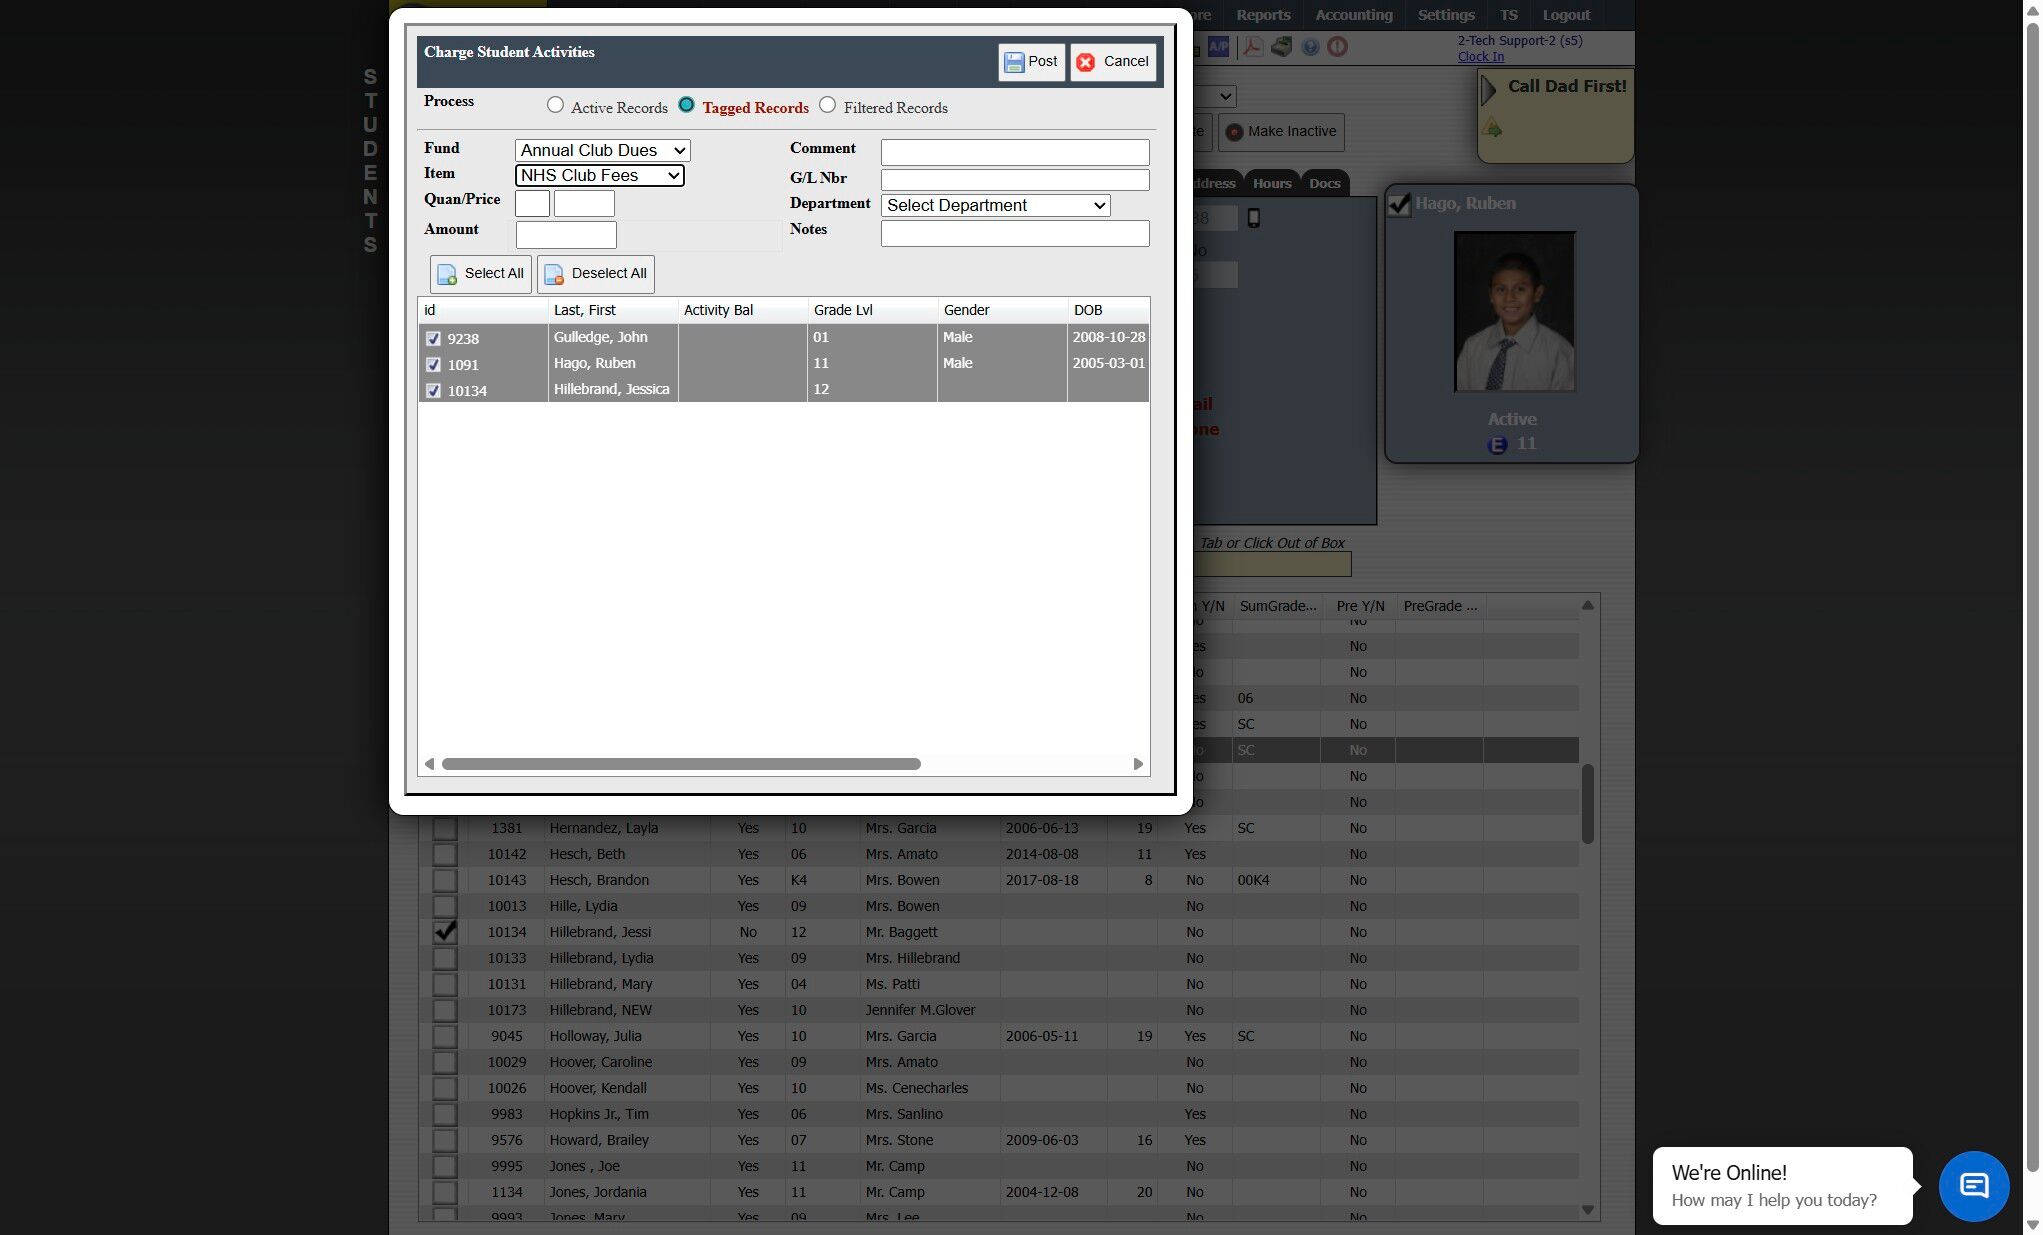Click the cash register icon

(x=1282, y=47)
